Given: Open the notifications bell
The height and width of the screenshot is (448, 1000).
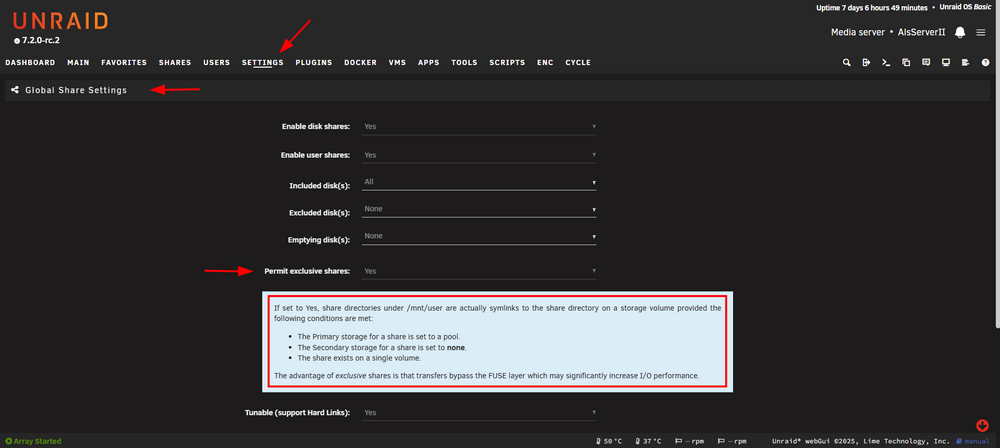Looking at the screenshot, I should 960,33.
